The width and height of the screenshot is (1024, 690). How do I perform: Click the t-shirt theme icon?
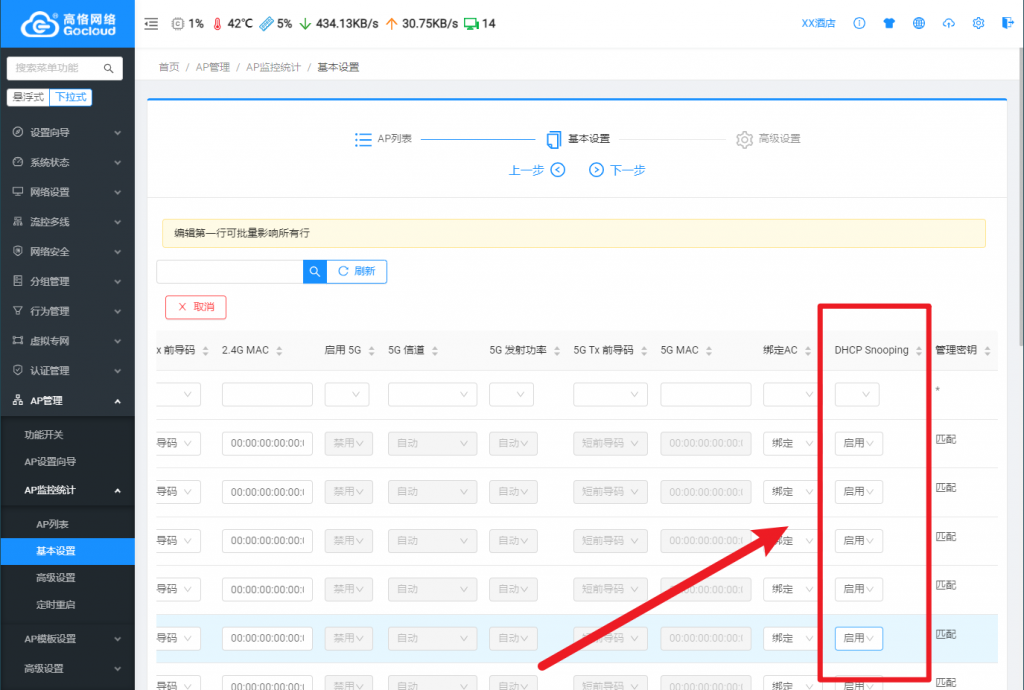[889, 23]
